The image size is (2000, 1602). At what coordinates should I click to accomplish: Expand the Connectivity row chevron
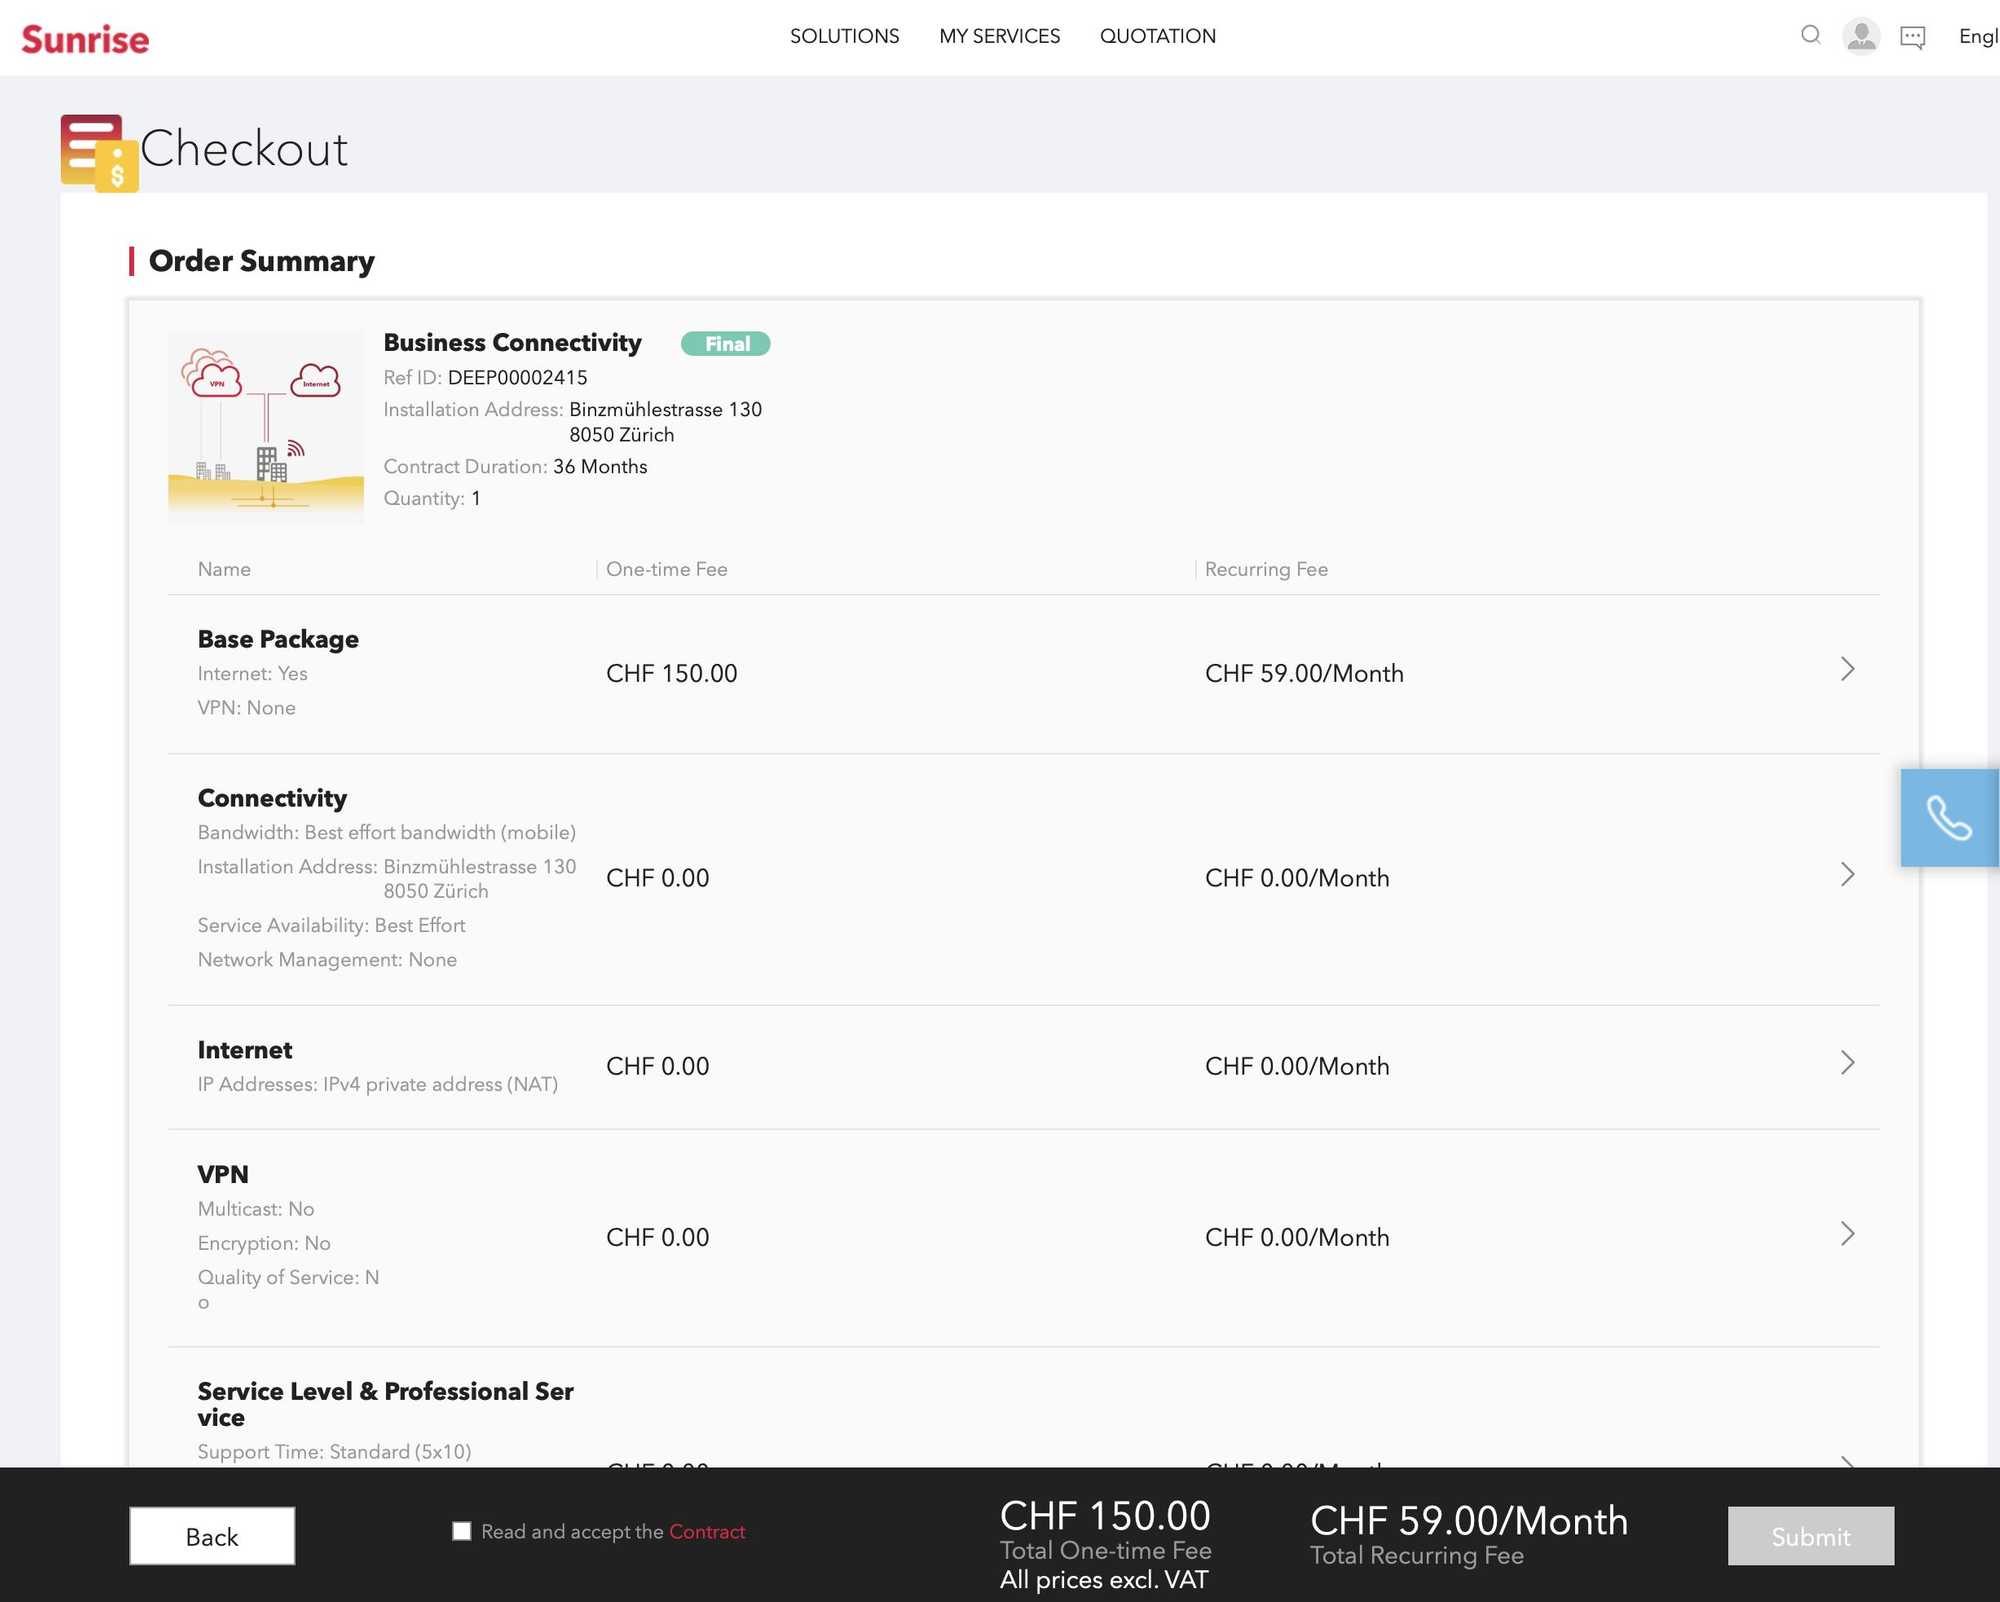click(1847, 875)
